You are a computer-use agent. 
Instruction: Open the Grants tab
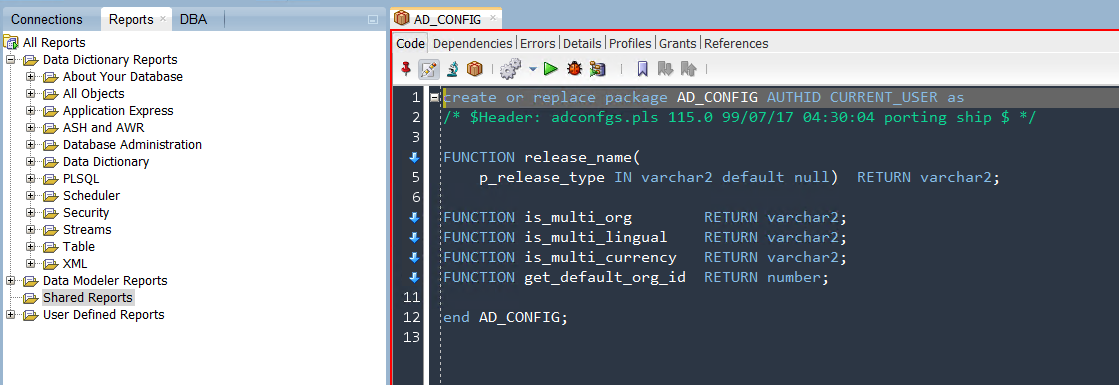coord(677,44)
